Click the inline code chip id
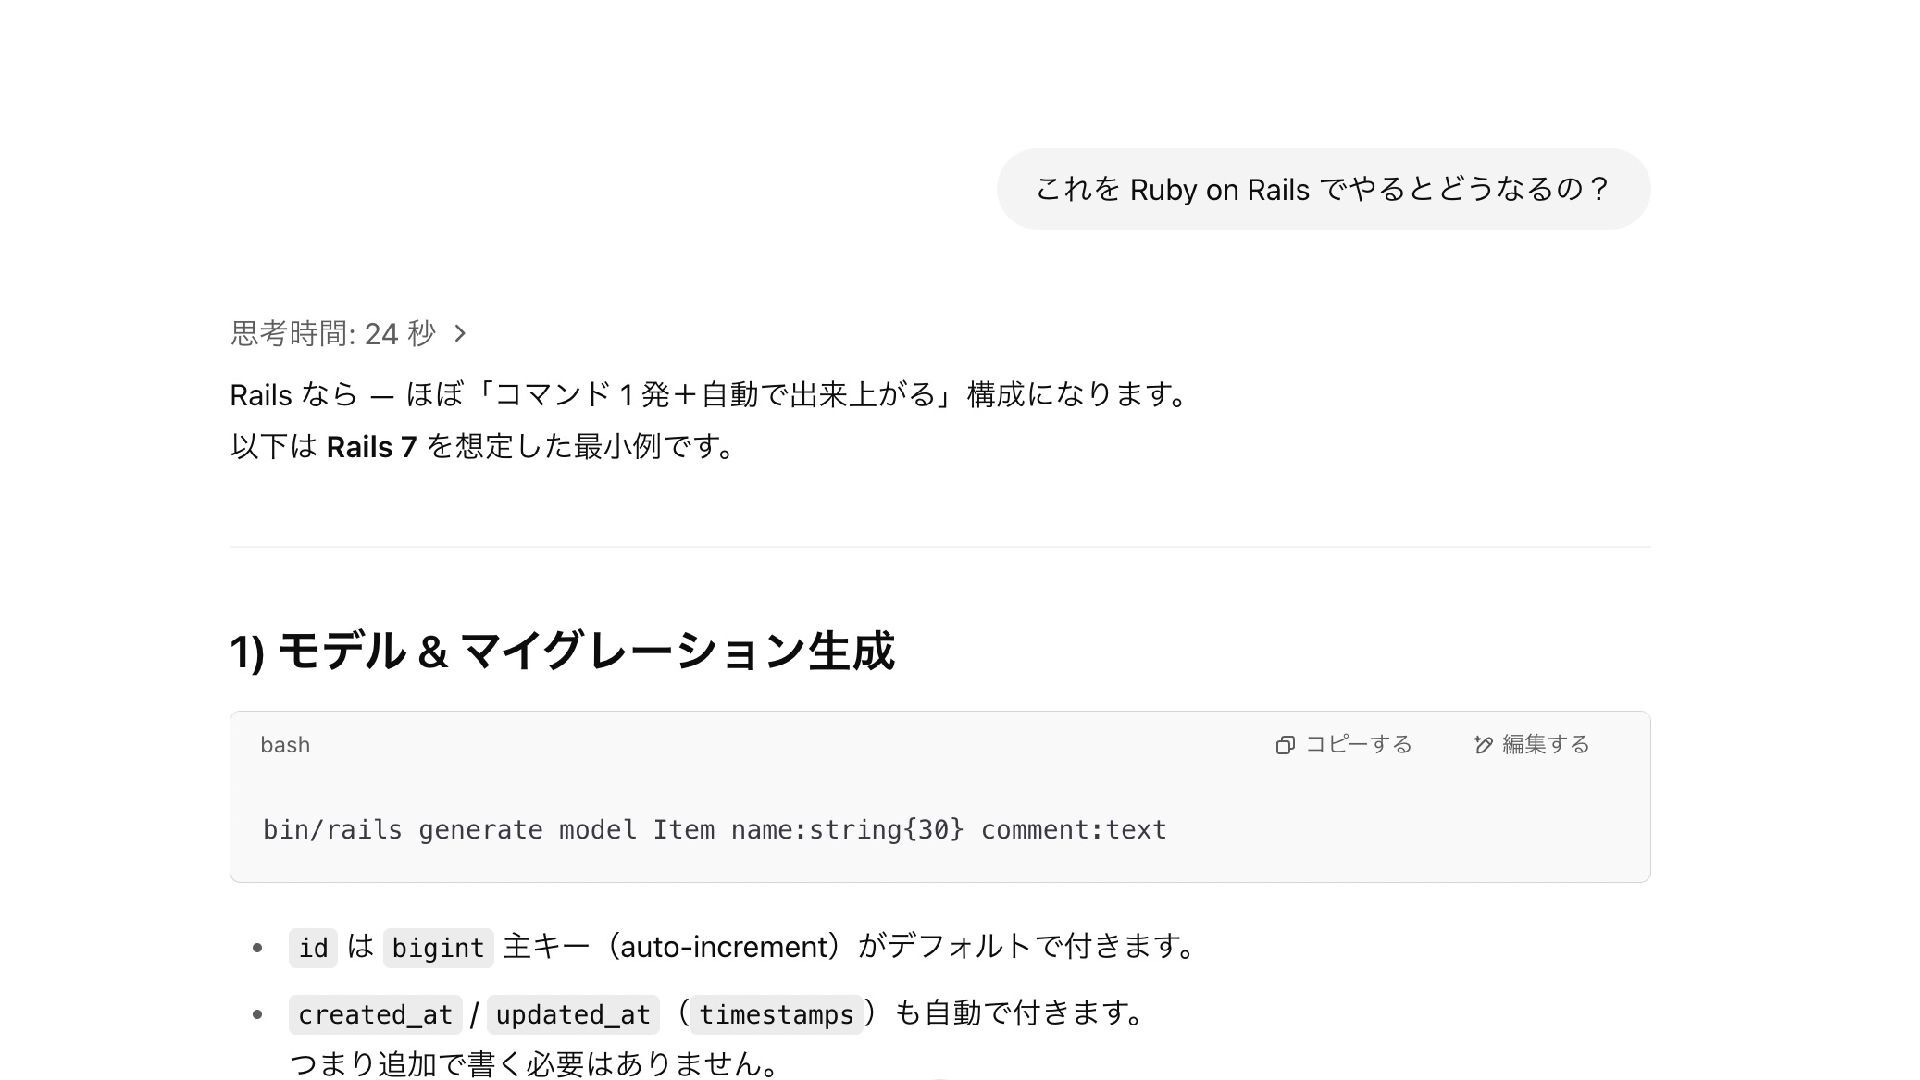 coord(313,947)
